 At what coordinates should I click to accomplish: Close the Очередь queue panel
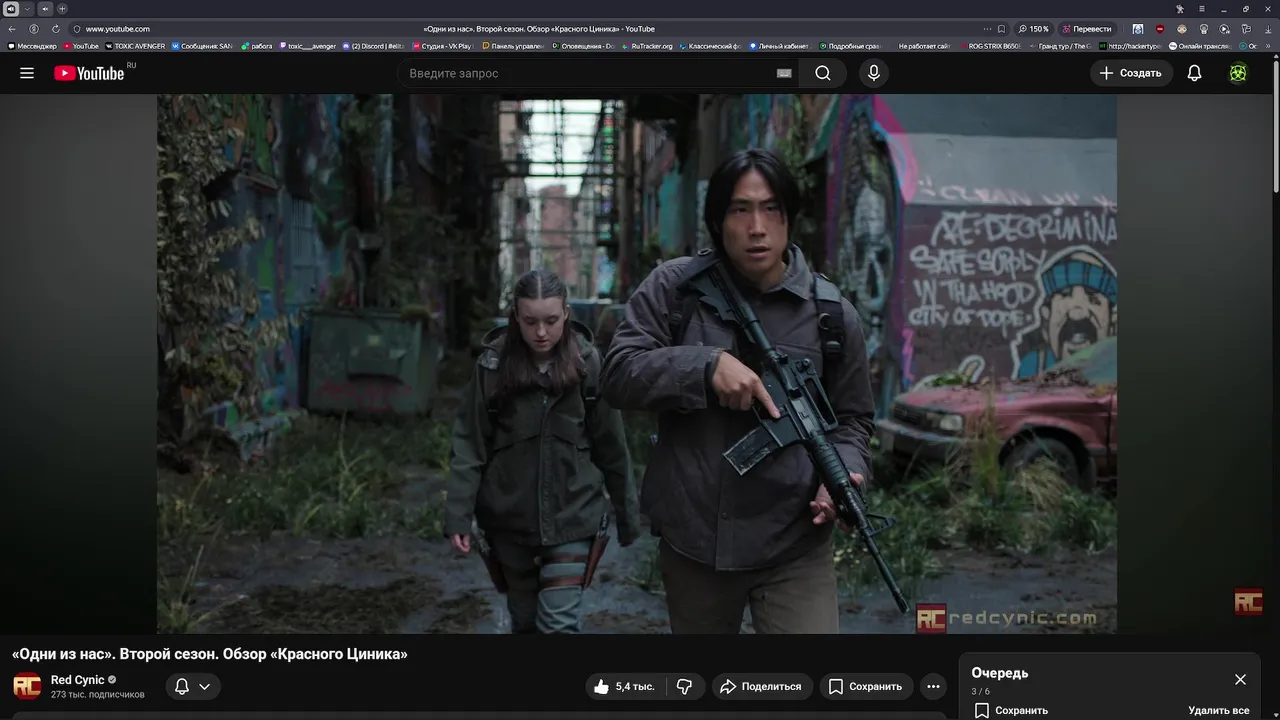(x=1240, y=679)
